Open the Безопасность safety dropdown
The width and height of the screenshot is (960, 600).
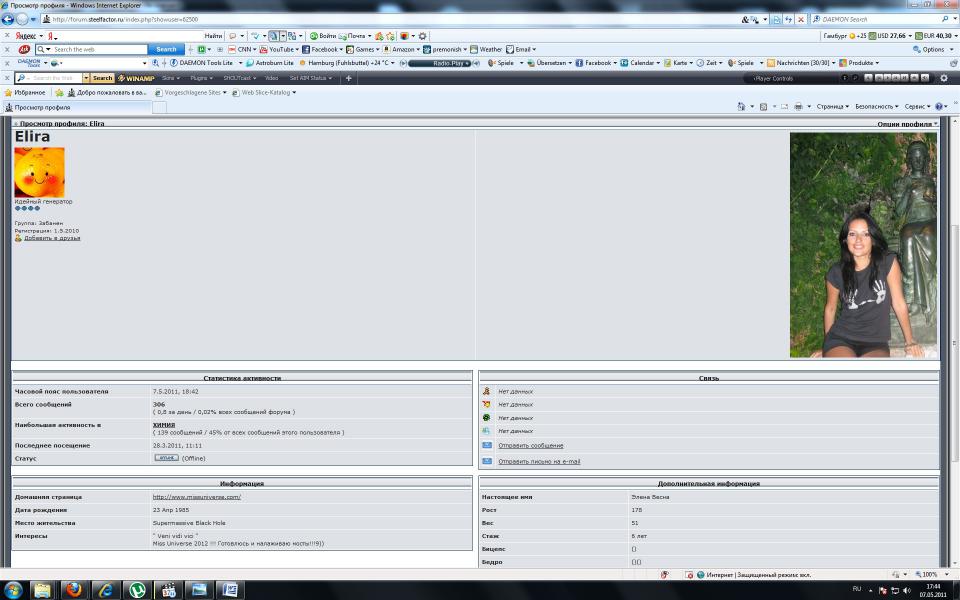pyautogui.click(x=877, y=106)
